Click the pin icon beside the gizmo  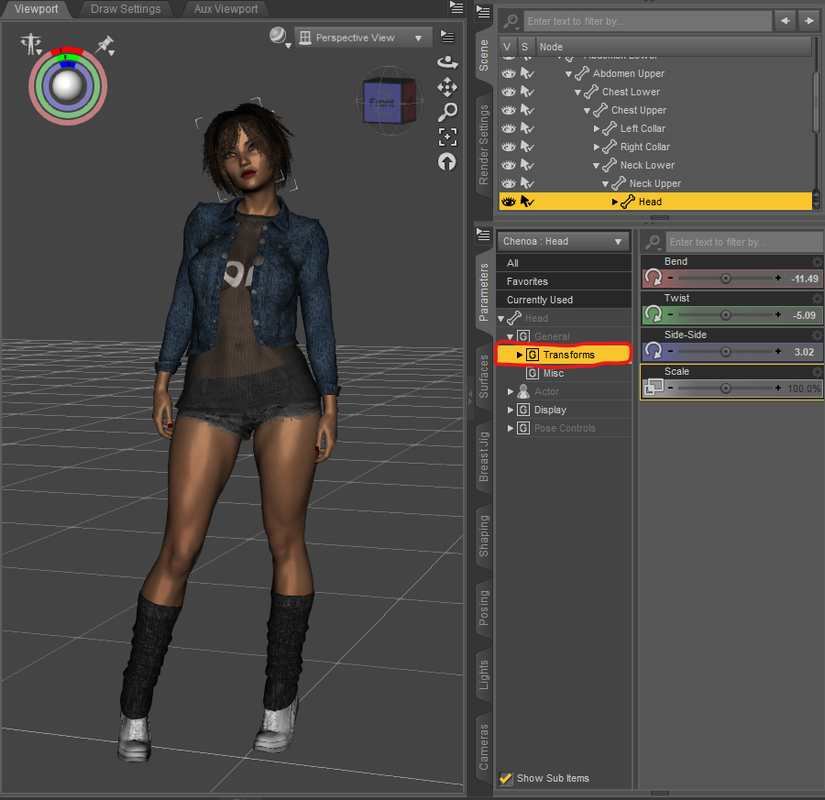[105, 45]
